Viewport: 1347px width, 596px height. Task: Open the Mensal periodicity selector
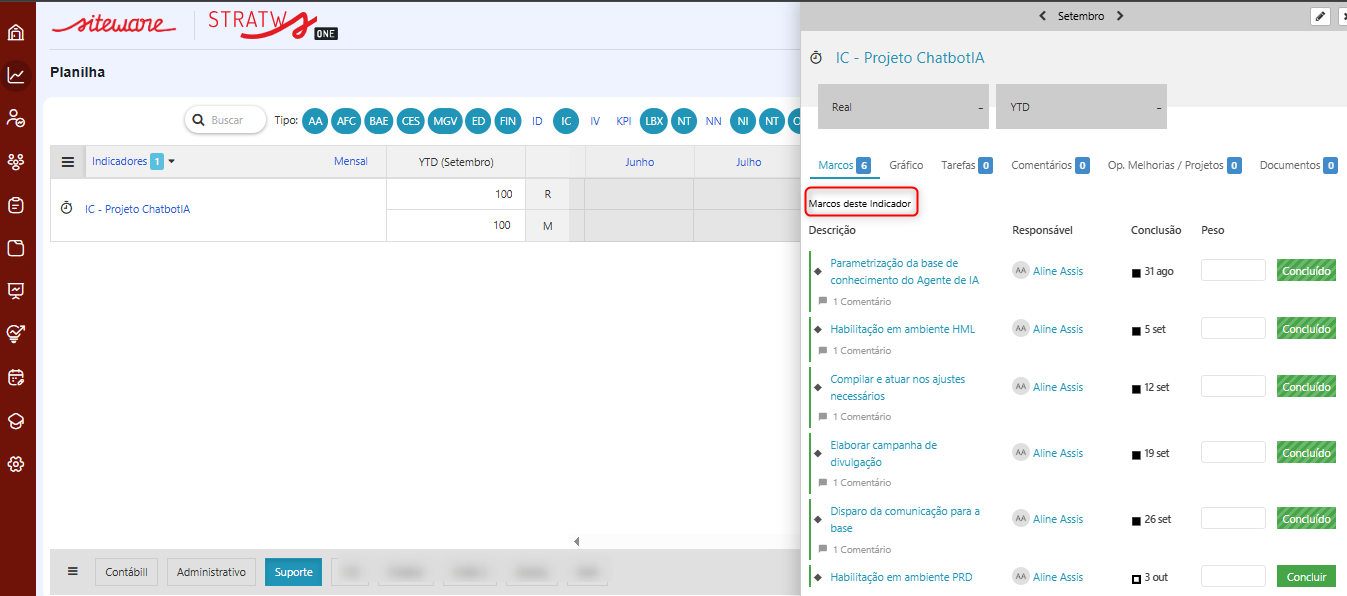350,162
